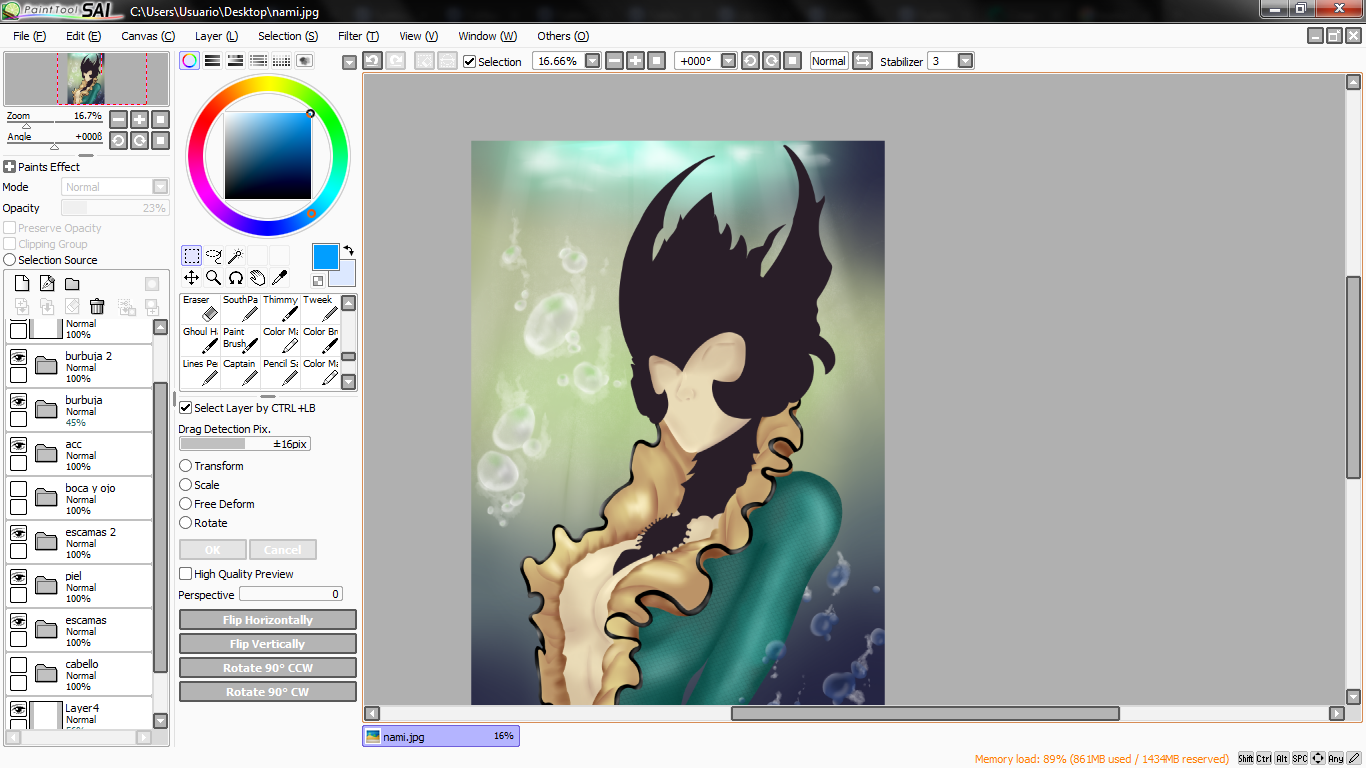
Task: Open the 16.66% zoom dropdown
Action: (x=593, y=61)
